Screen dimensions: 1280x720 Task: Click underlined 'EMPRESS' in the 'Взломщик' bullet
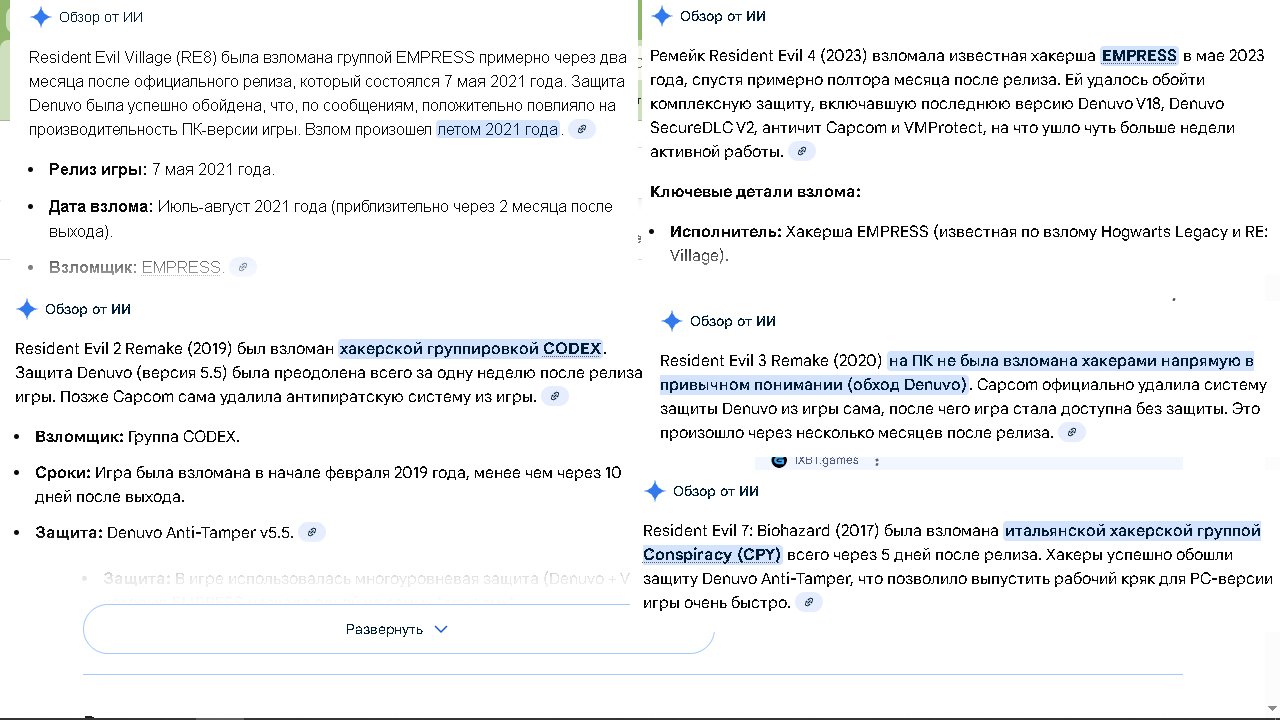click(181, 267)
